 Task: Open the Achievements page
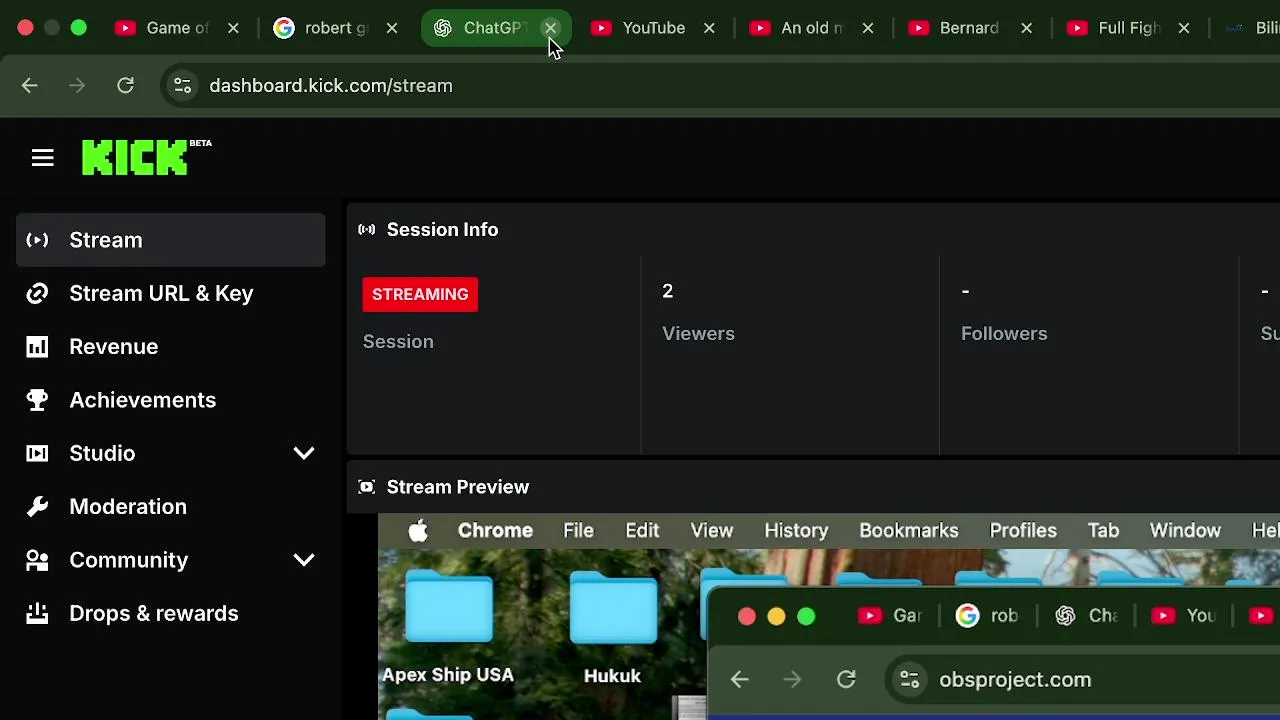click(x=170, y=400)
